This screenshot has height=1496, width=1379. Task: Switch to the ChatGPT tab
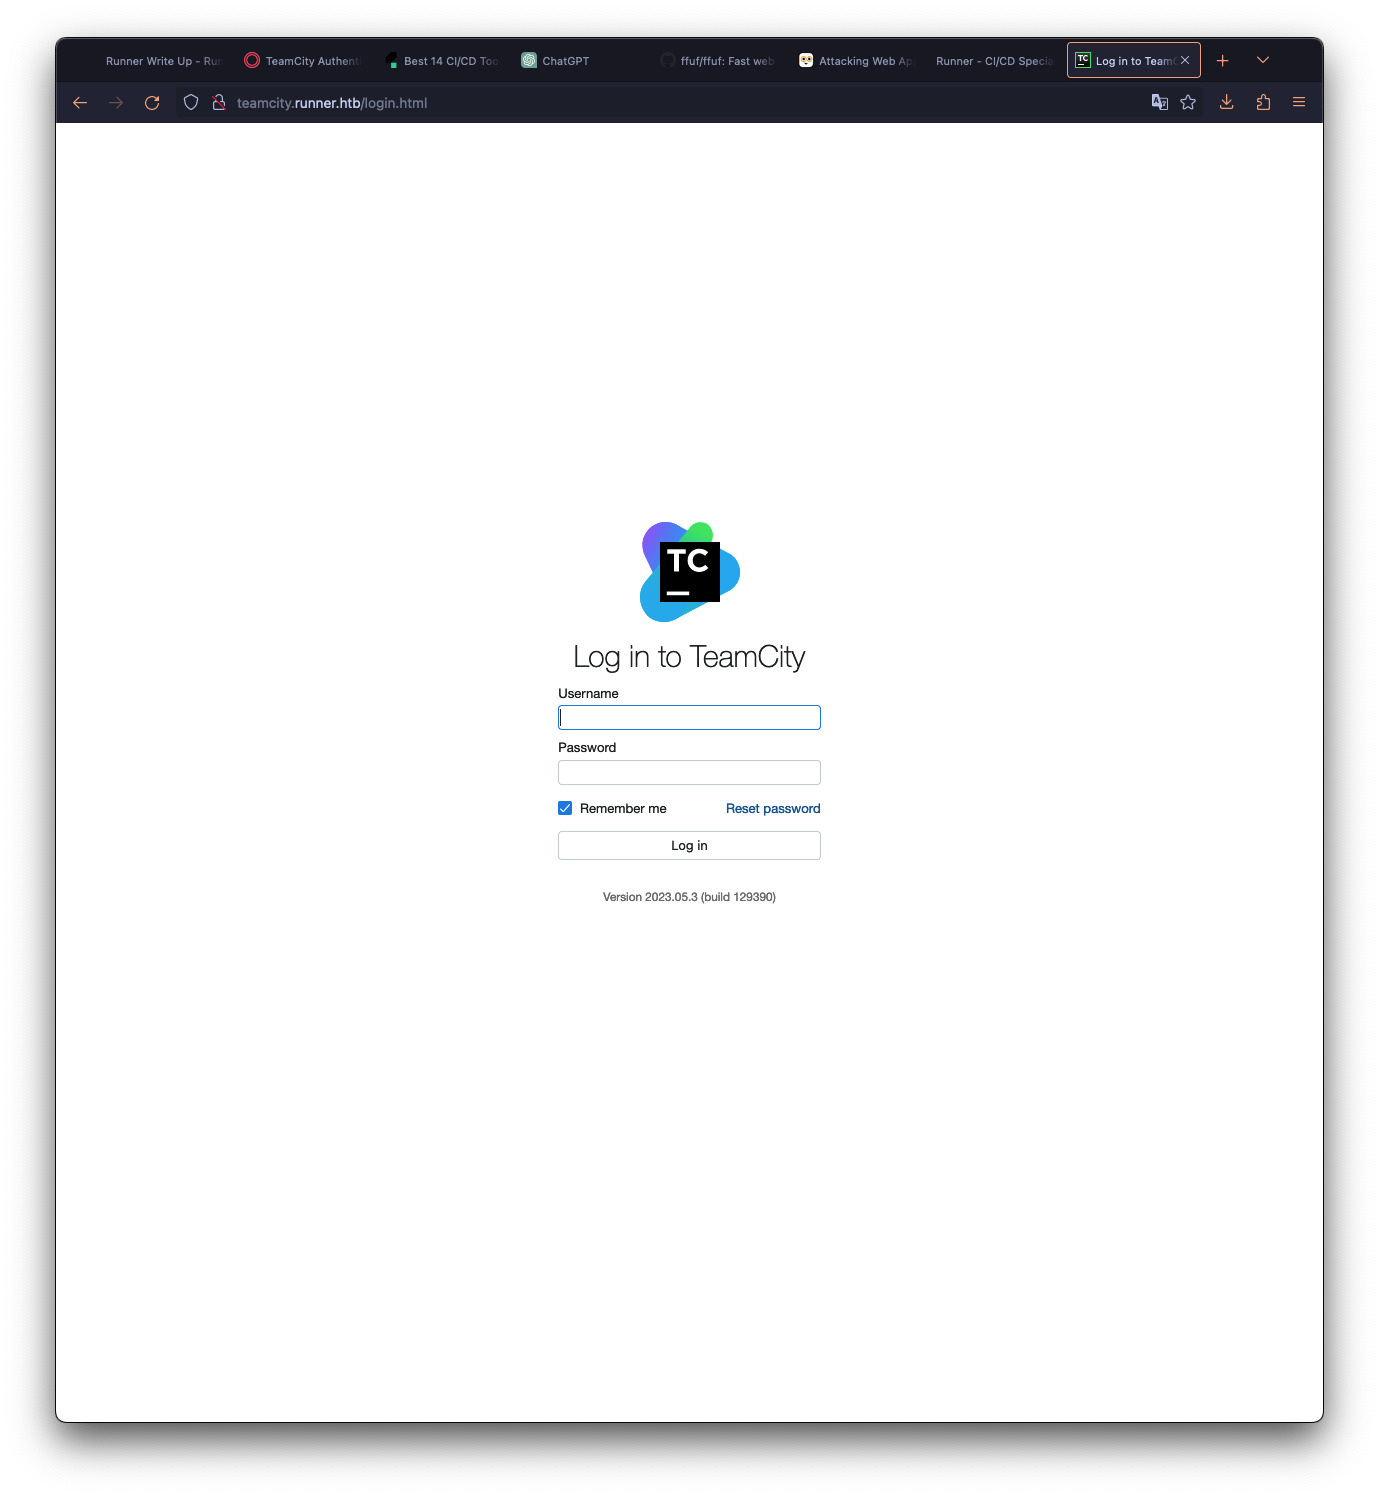[x=556, y=61]
